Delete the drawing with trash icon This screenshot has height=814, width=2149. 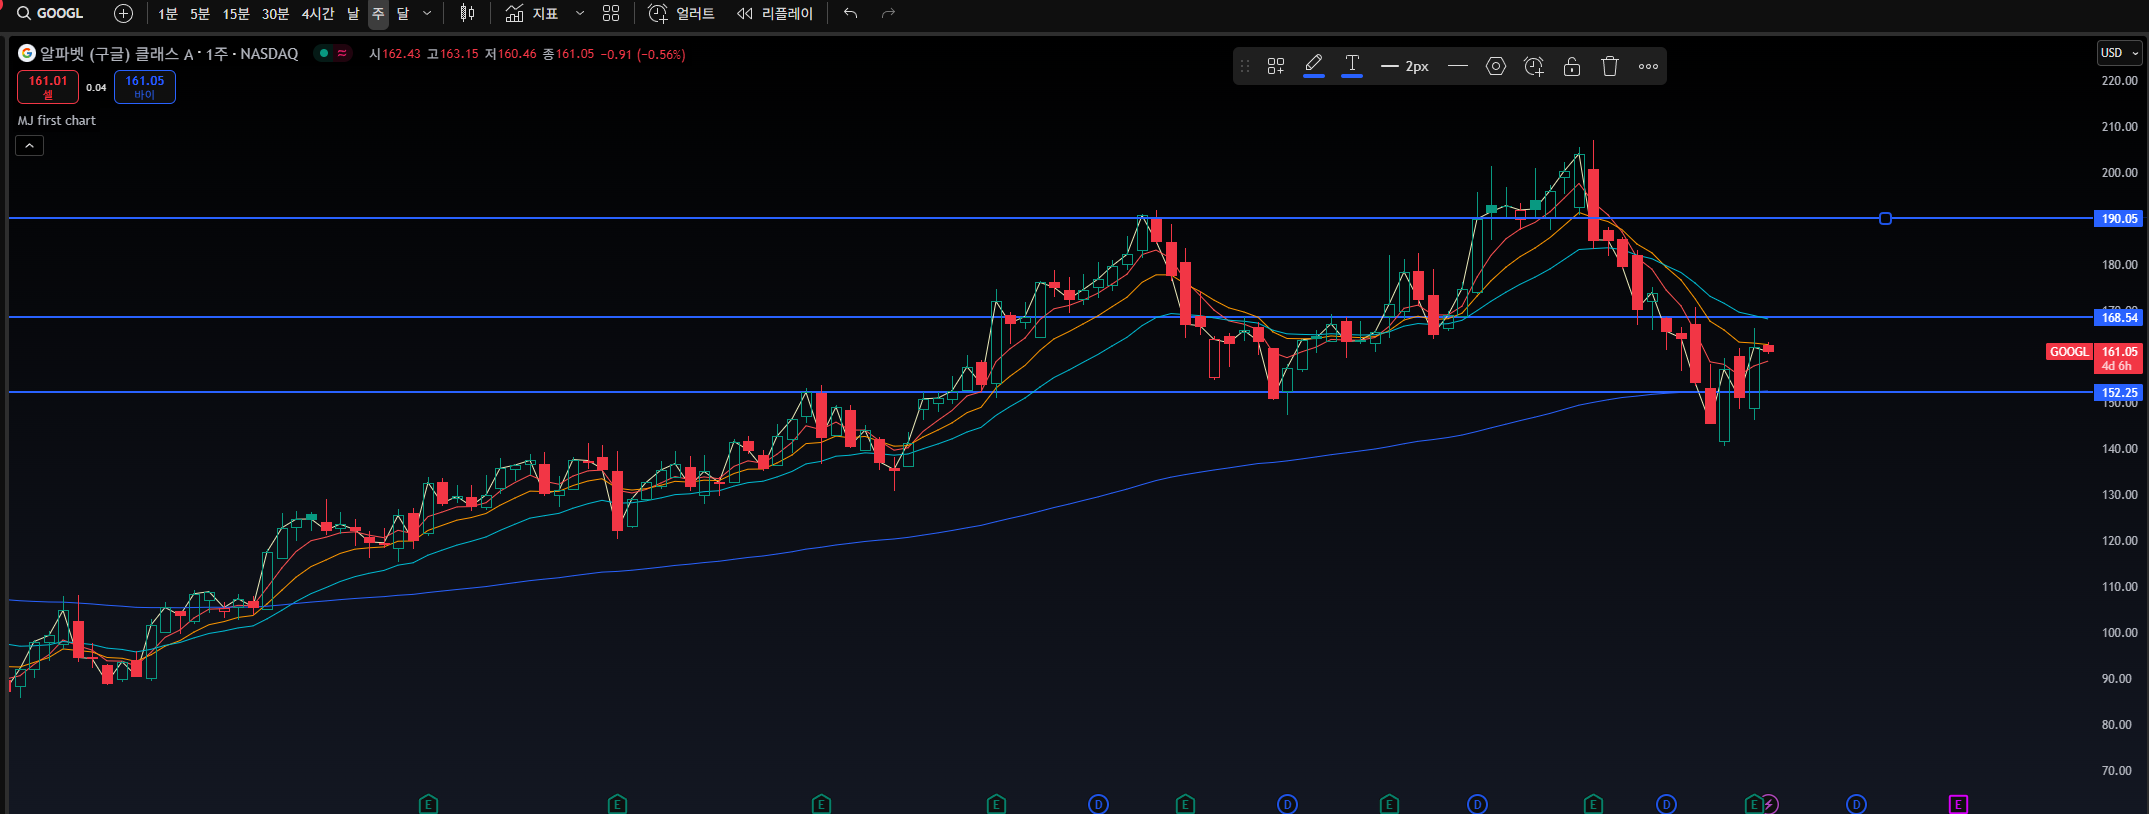pos(1610,66)
